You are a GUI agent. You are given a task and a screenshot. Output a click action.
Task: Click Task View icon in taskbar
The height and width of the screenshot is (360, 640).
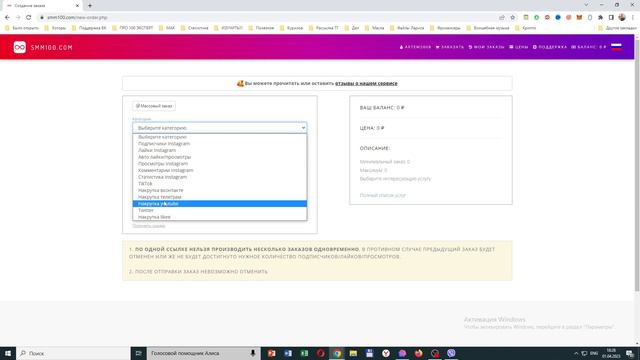[x=138, y=353]
